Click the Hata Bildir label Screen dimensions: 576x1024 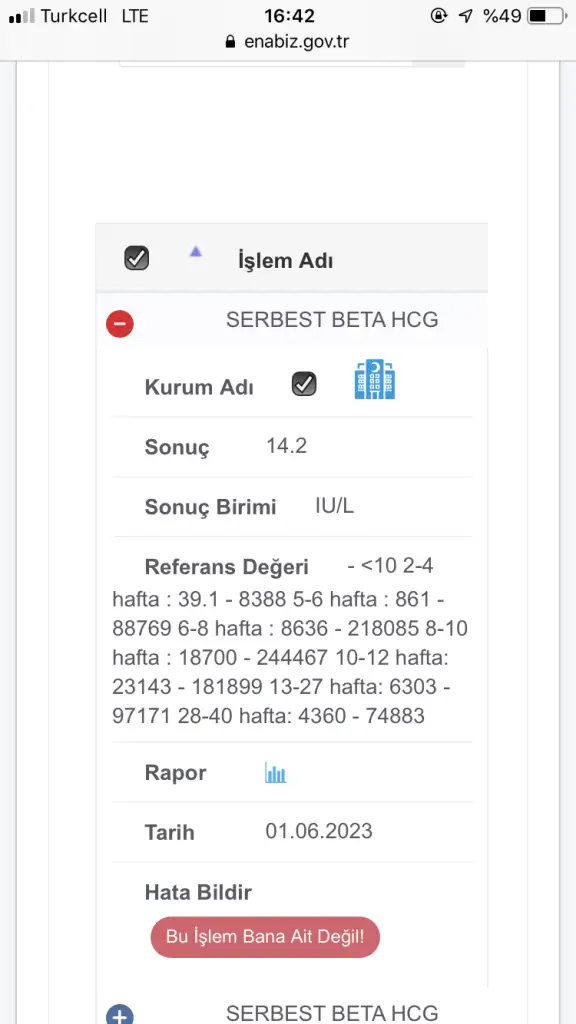pyautogui.click(x=198, y=892)
